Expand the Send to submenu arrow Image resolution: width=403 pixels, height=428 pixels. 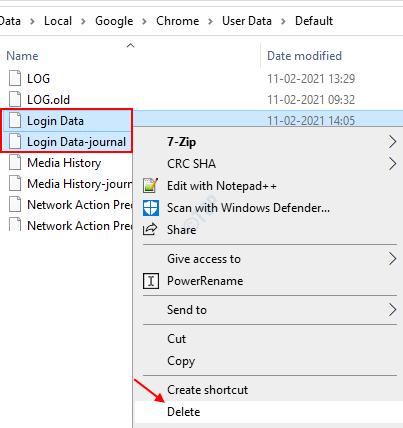392,310
